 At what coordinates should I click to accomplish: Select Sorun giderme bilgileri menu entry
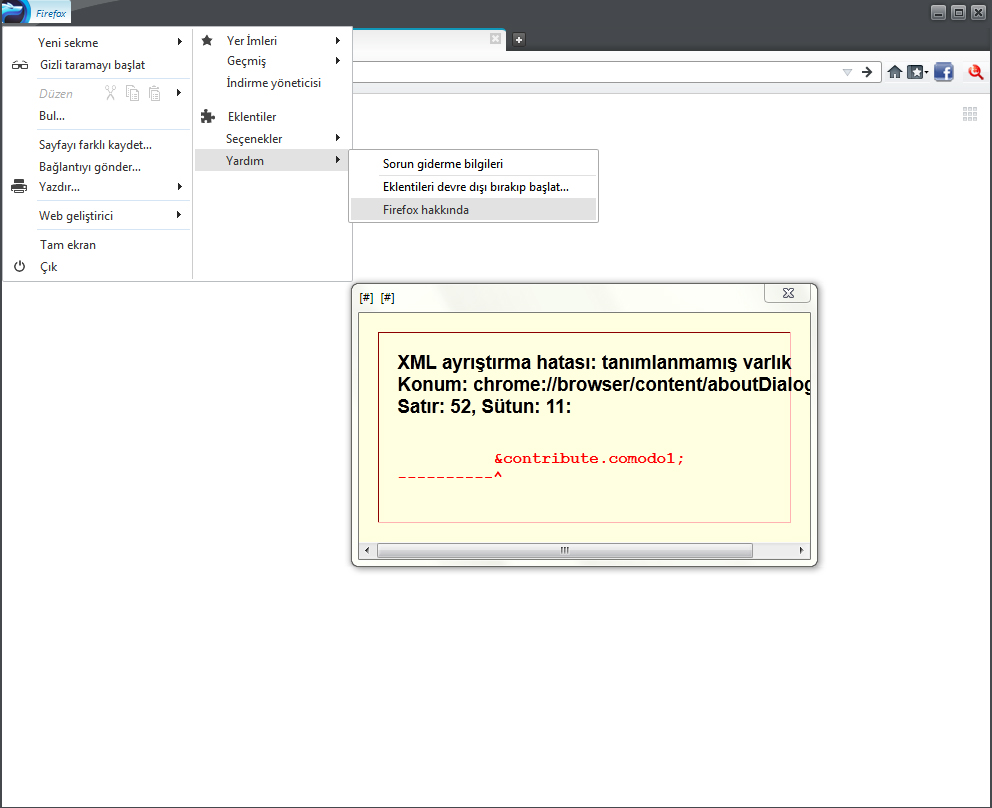point(442,164)
